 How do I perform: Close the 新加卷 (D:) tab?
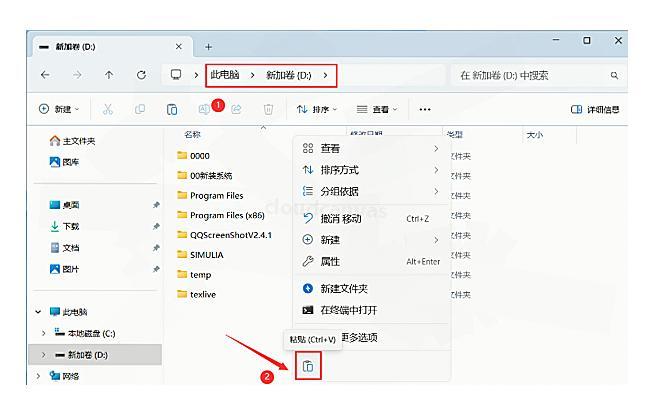(178, 47)
